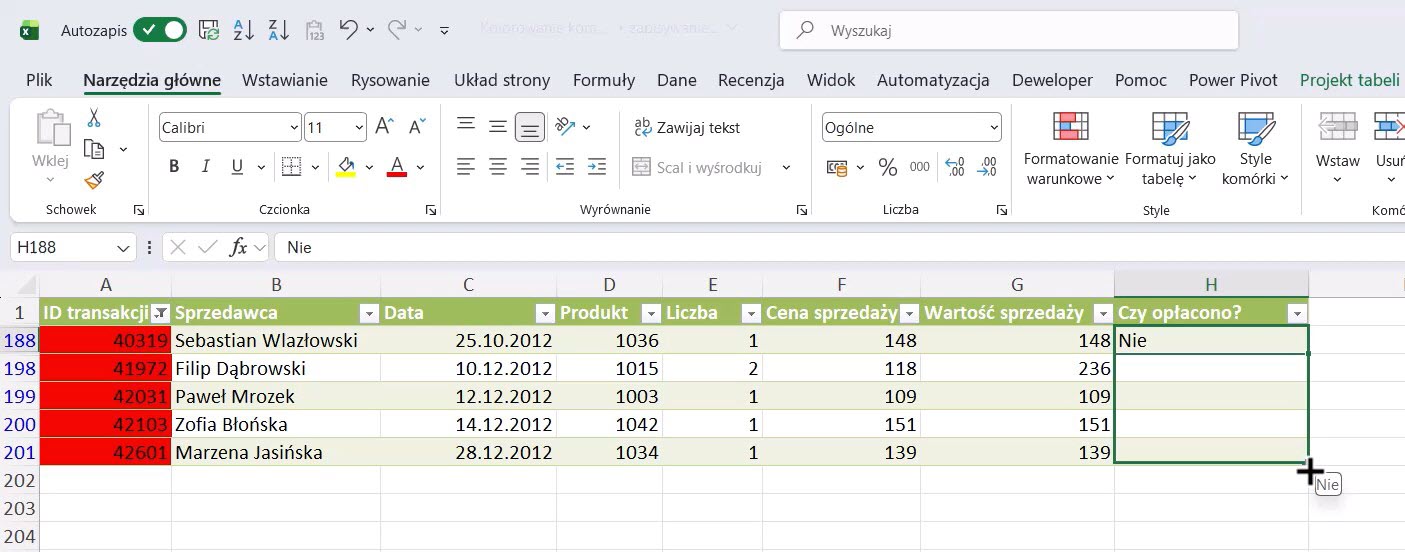Decrease font size with smaller A
Image resolution: width=1405 pixels, height=552 pixels.
(419, 127)
